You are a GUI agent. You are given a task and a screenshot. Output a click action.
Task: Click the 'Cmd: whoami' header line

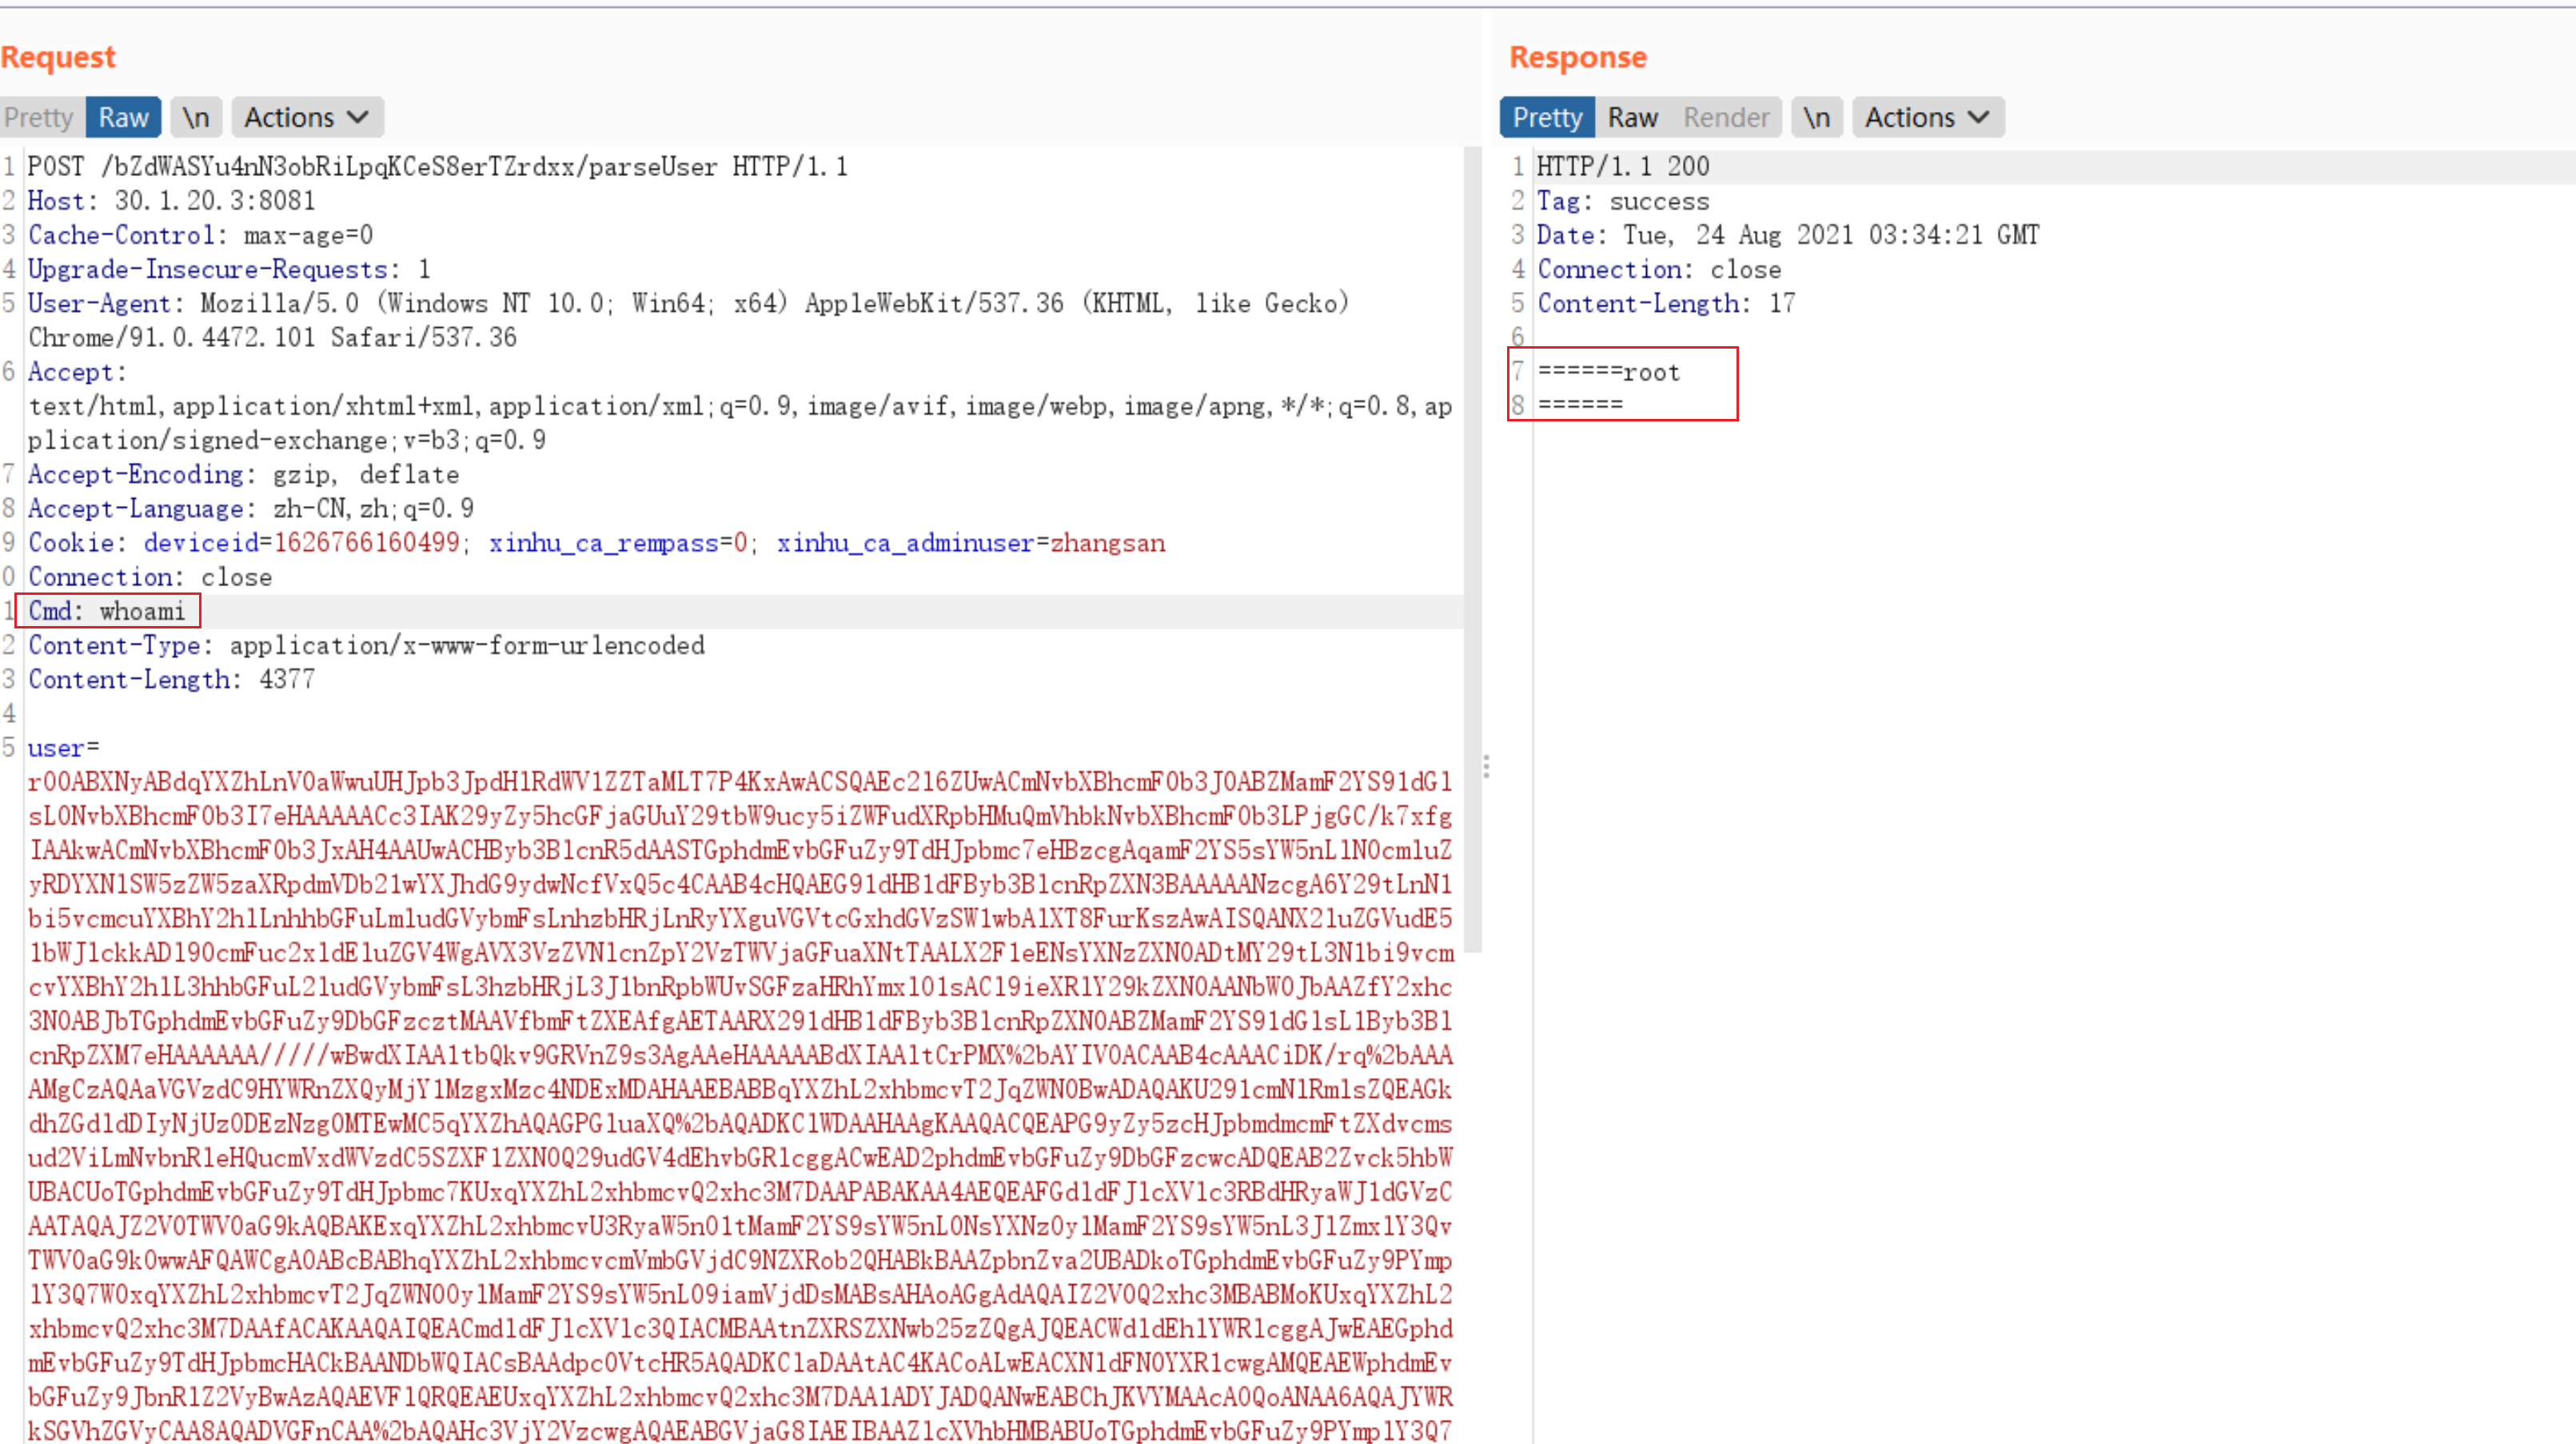pyautogui.click(x=107, y=611)
